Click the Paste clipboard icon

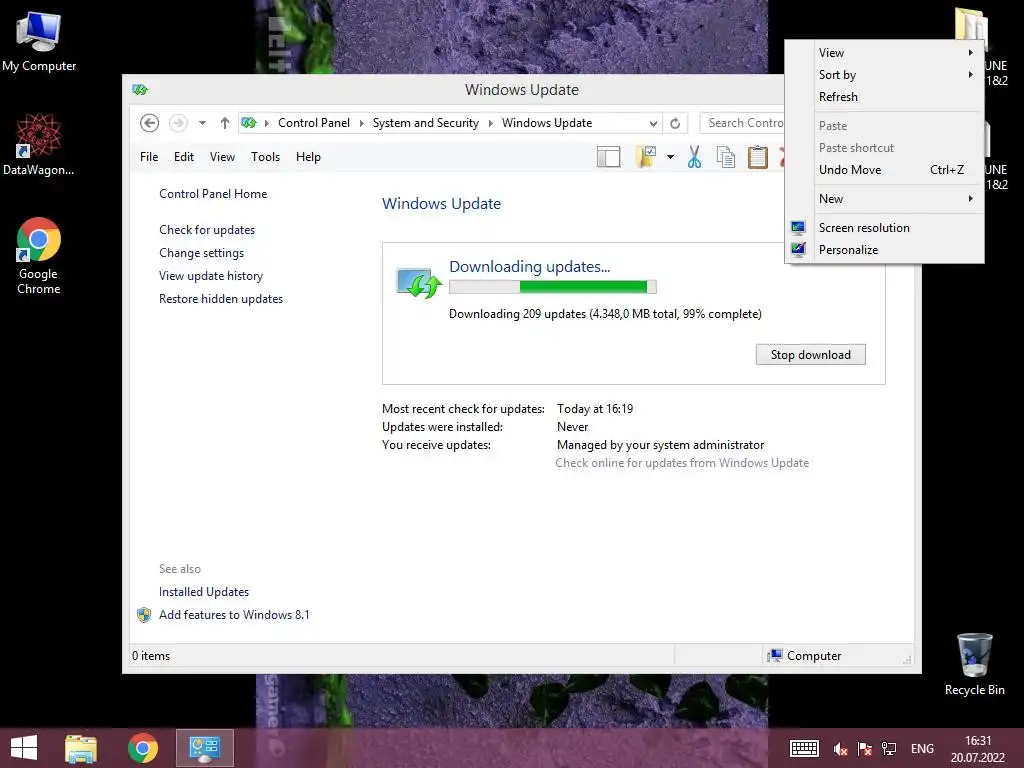[758, 157]
